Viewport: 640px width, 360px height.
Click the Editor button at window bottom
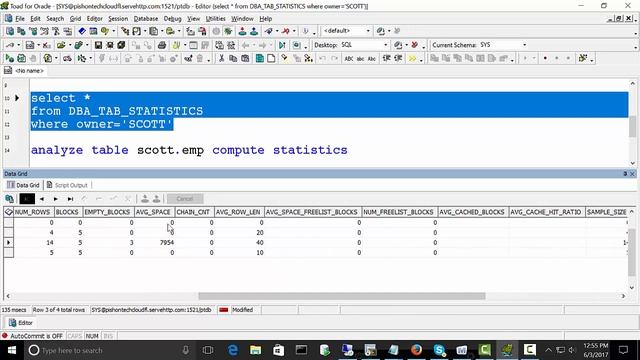(20, 322)
